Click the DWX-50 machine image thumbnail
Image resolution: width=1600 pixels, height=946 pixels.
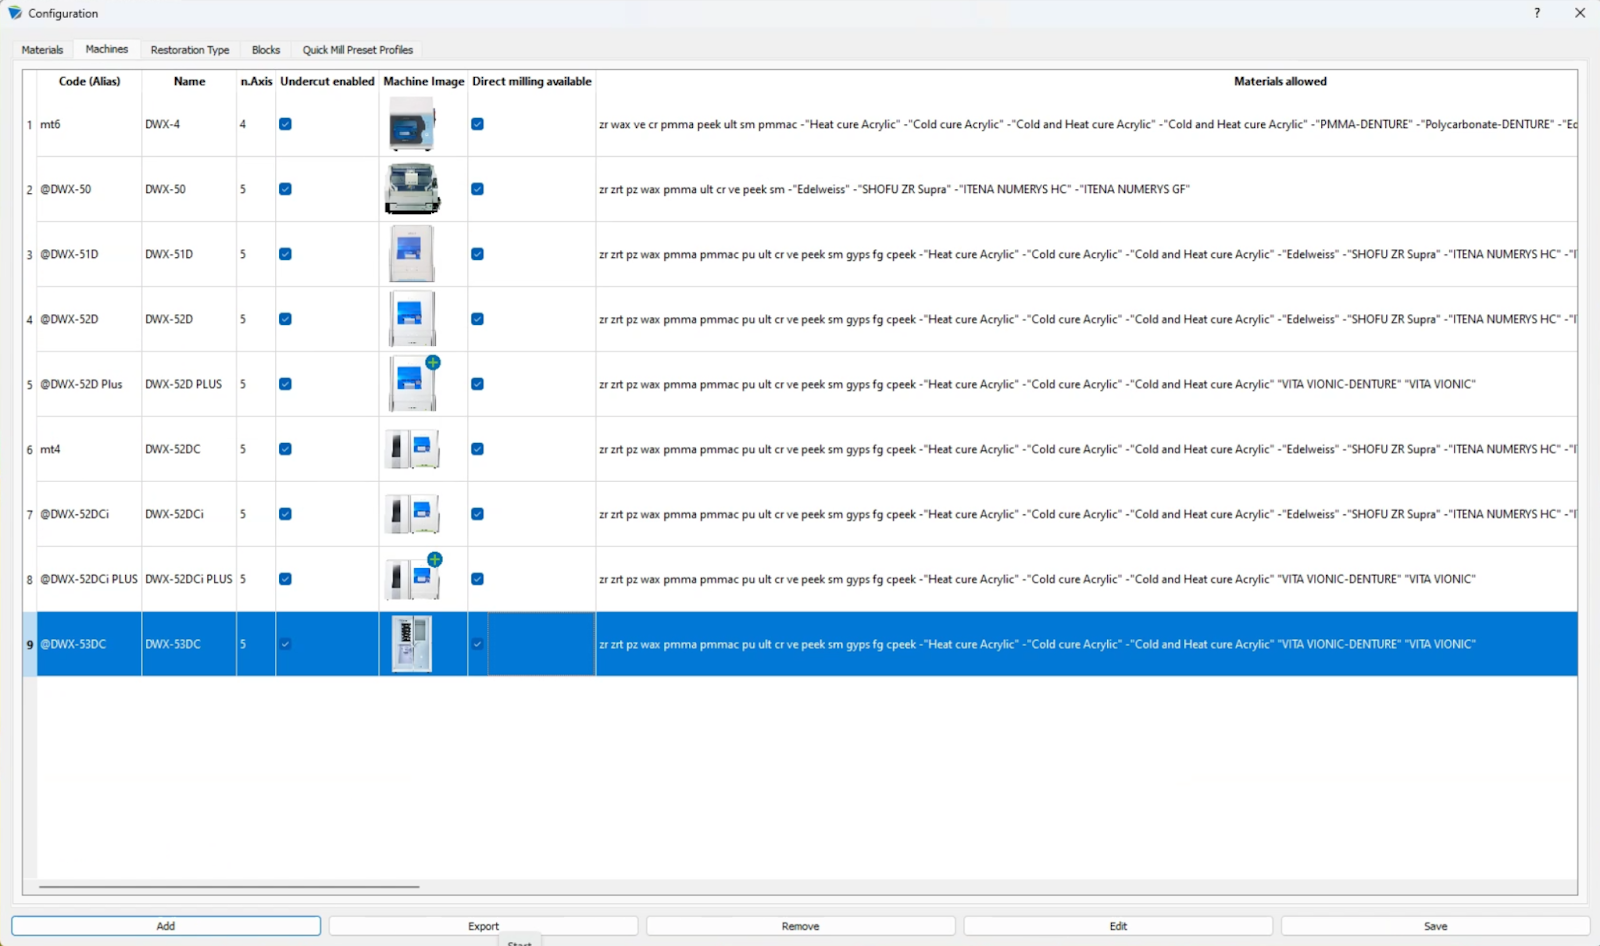(x=412, y=189)
